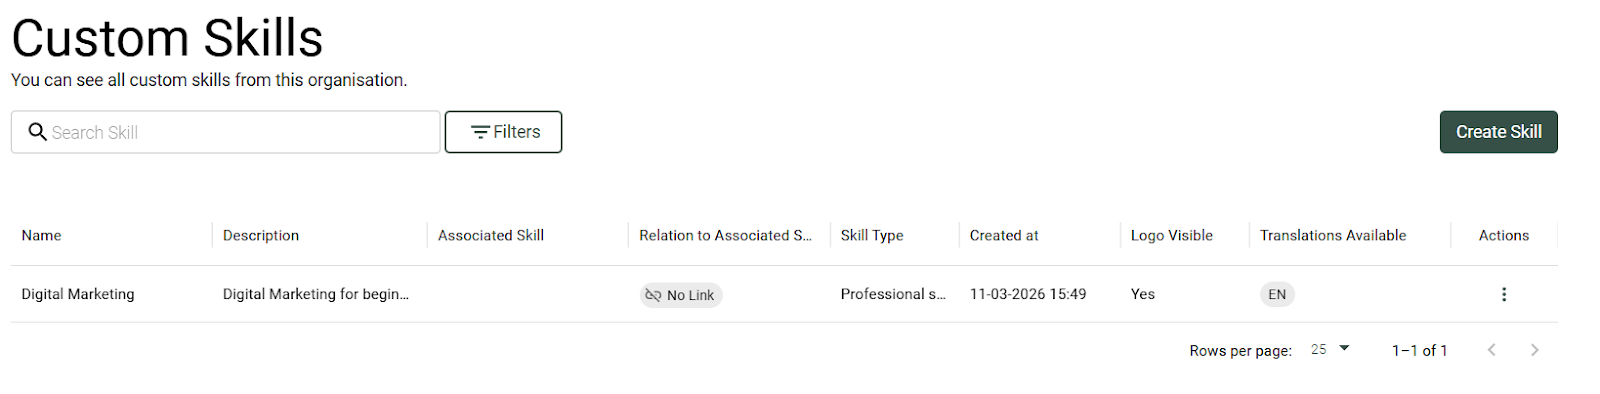Click the Logo Visible column header
1600x394 pixels.
click(1171, 235)
